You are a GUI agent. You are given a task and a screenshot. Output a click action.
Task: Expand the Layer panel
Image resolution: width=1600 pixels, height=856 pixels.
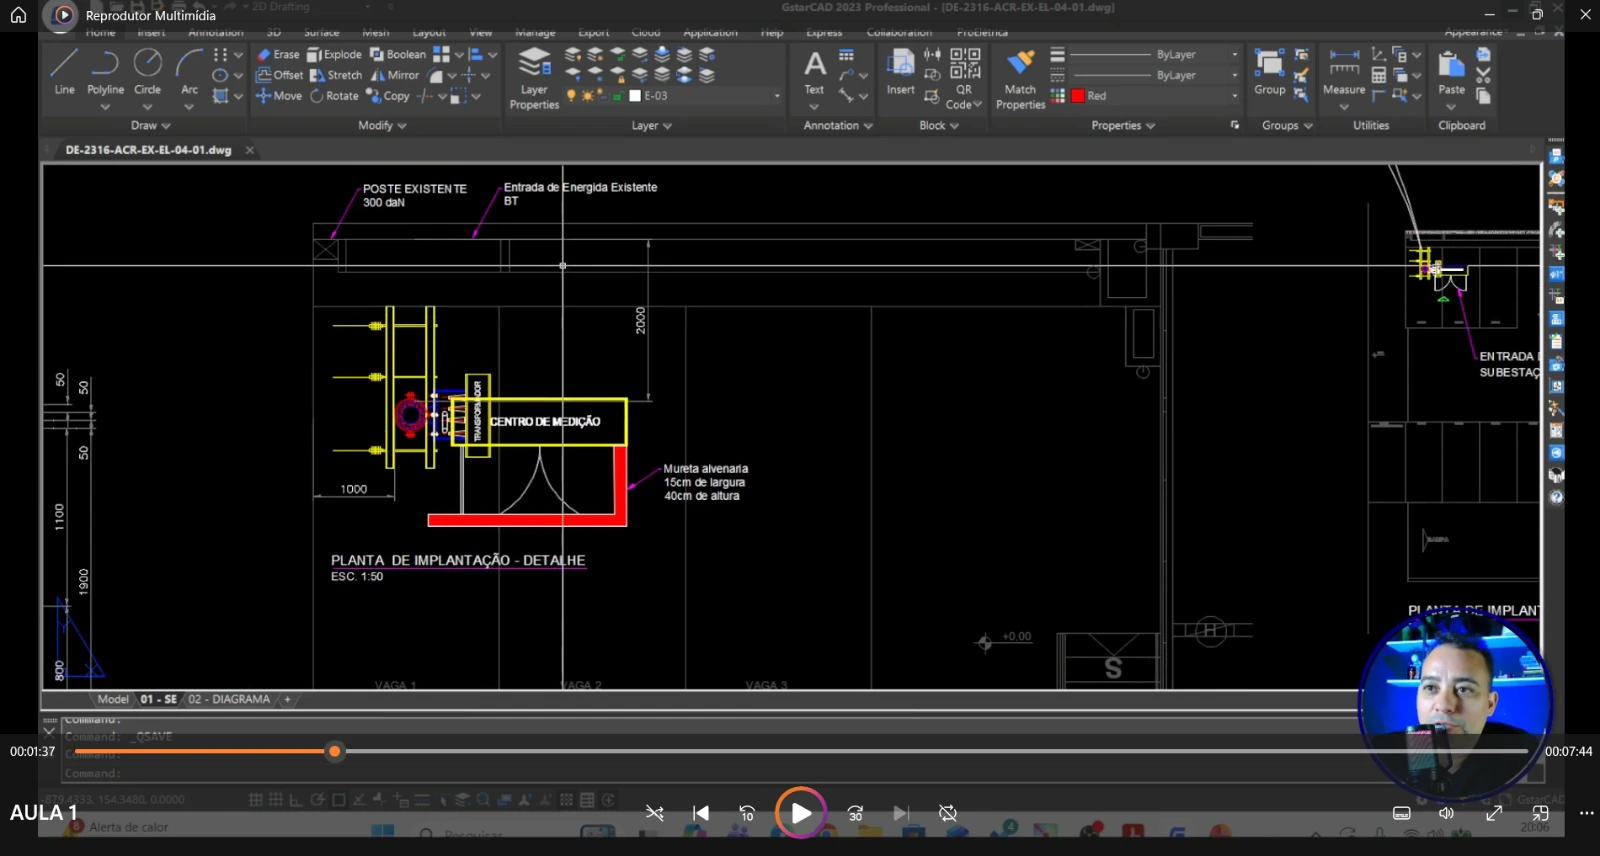[x=651, y=126]
